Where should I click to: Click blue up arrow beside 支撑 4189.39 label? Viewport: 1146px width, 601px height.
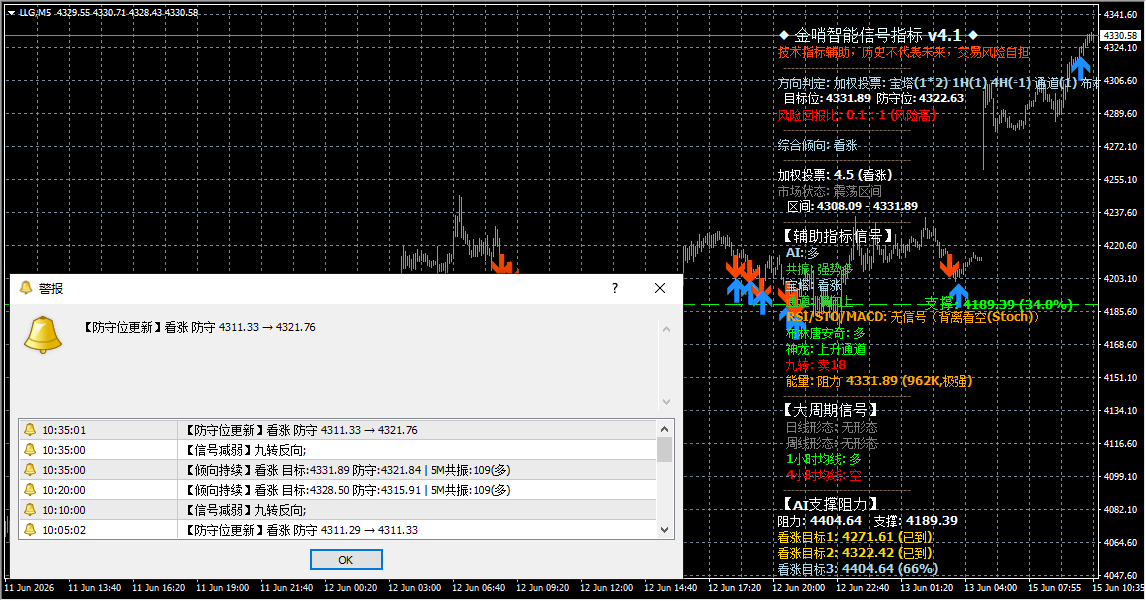tap(958, 296)
